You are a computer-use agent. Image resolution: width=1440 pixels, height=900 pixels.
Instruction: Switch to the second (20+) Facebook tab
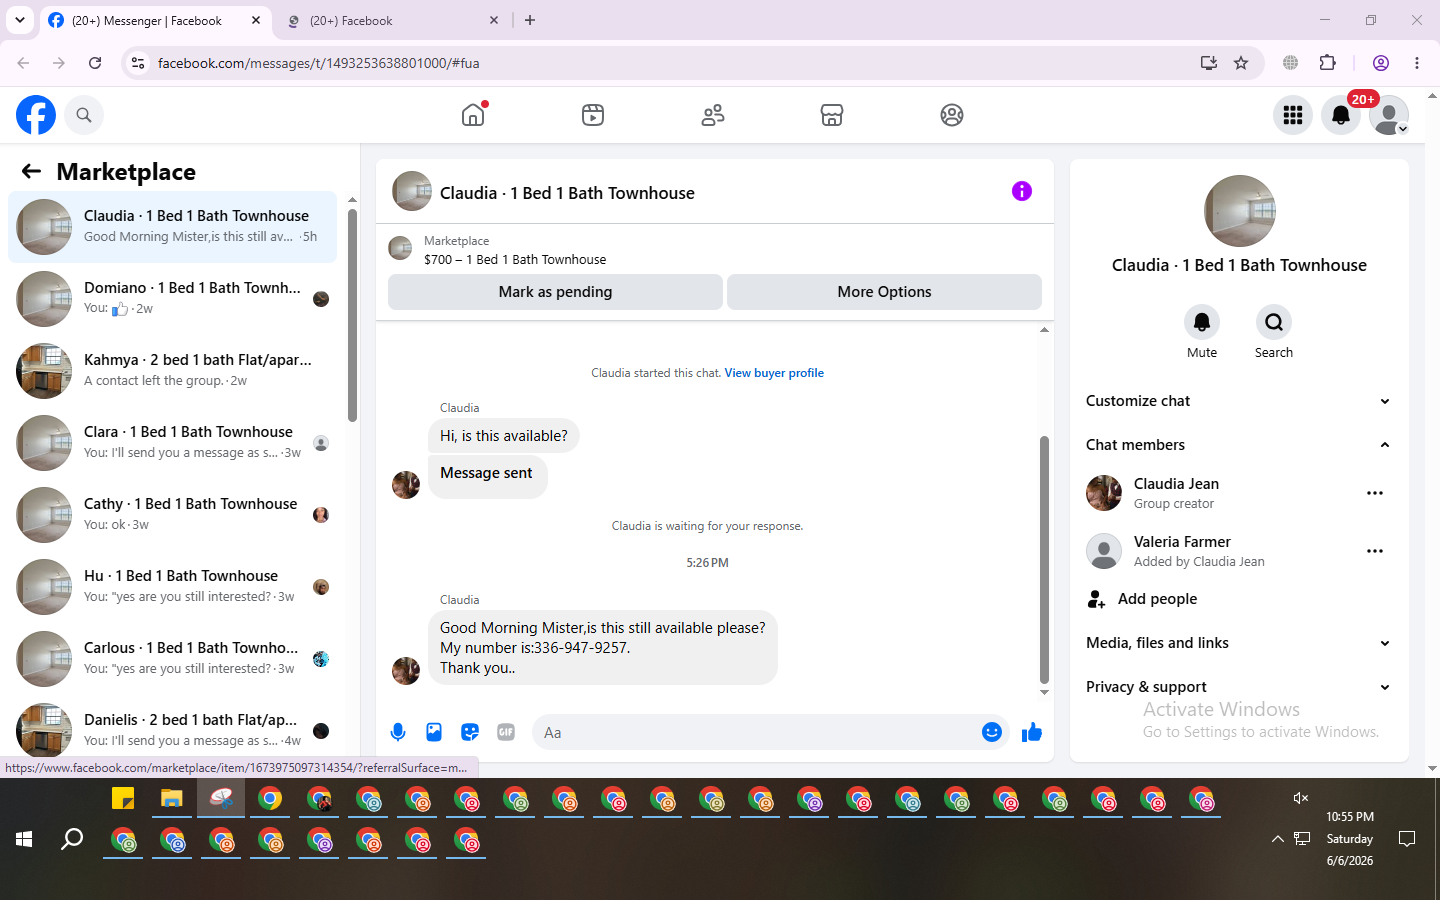click(x=392, y=20)
